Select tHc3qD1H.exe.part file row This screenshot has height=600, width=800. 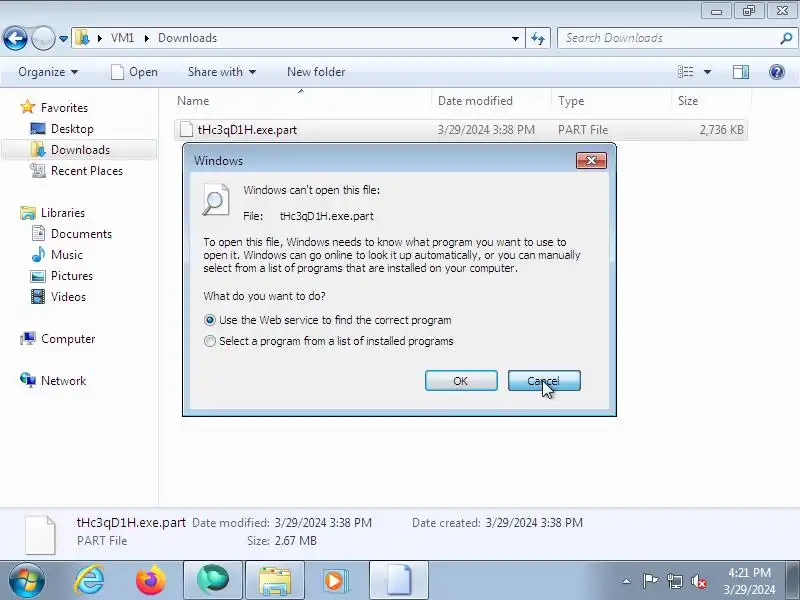pos(461,130)
